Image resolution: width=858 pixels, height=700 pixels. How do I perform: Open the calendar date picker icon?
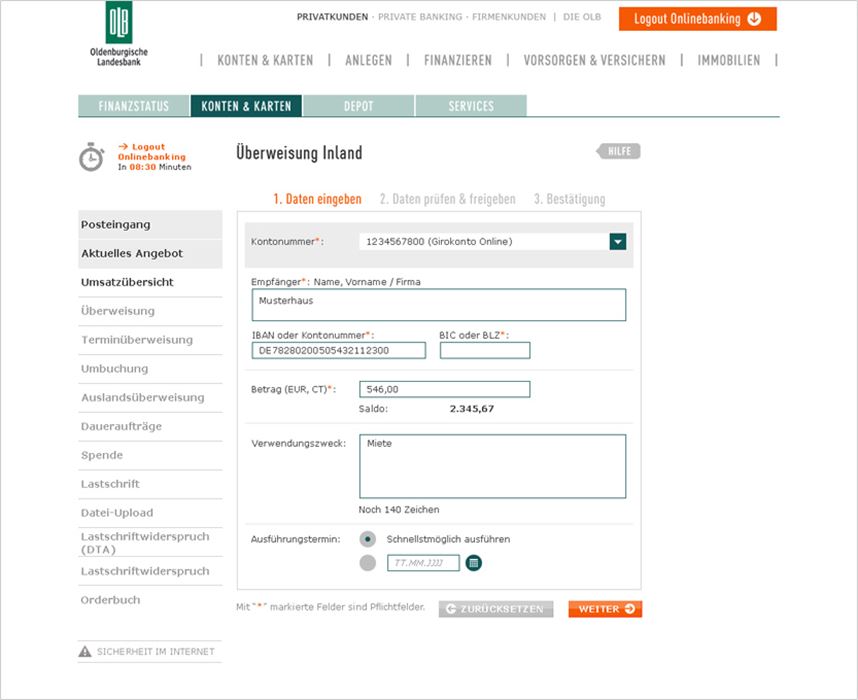coord(474,563)
